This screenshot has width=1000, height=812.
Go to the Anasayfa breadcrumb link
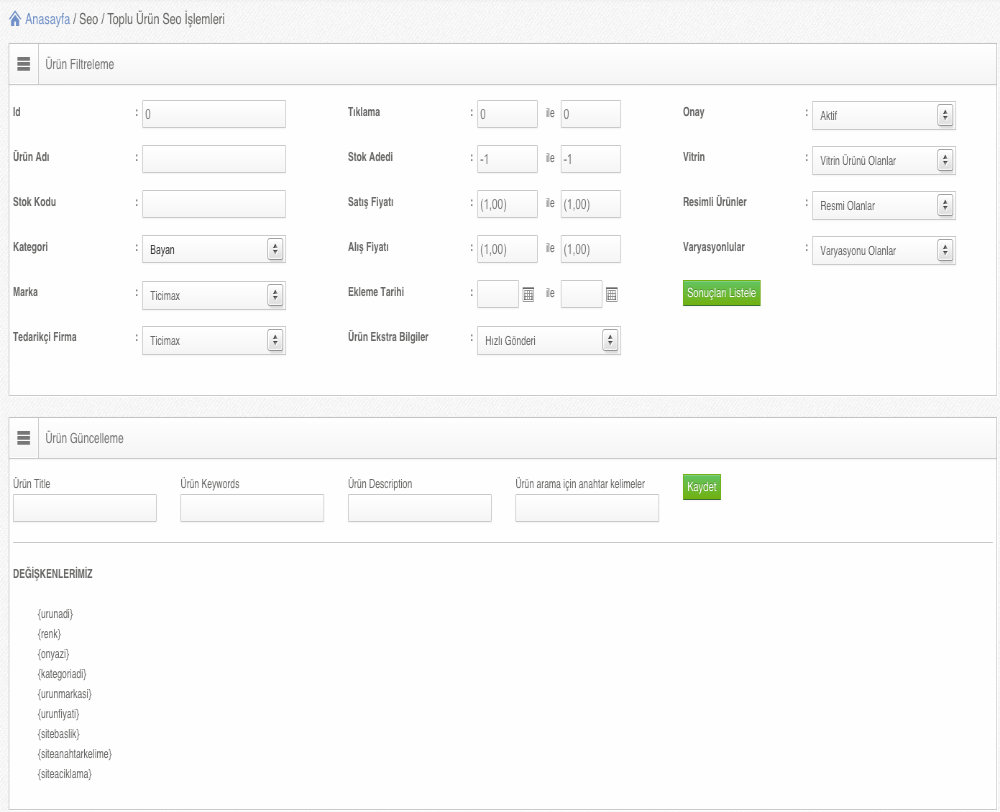(47, 19)
